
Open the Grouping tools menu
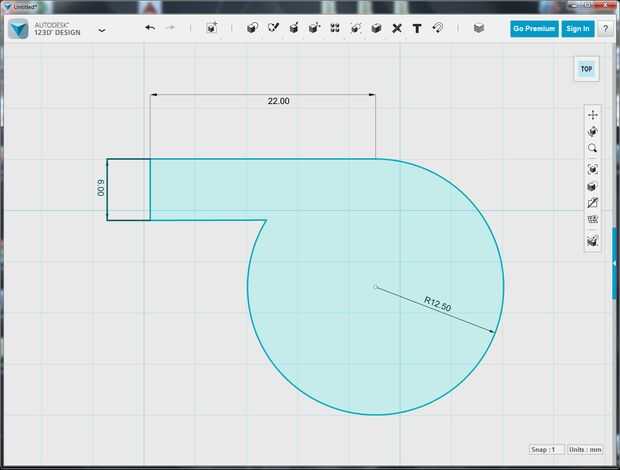click(x=355, y=28)
